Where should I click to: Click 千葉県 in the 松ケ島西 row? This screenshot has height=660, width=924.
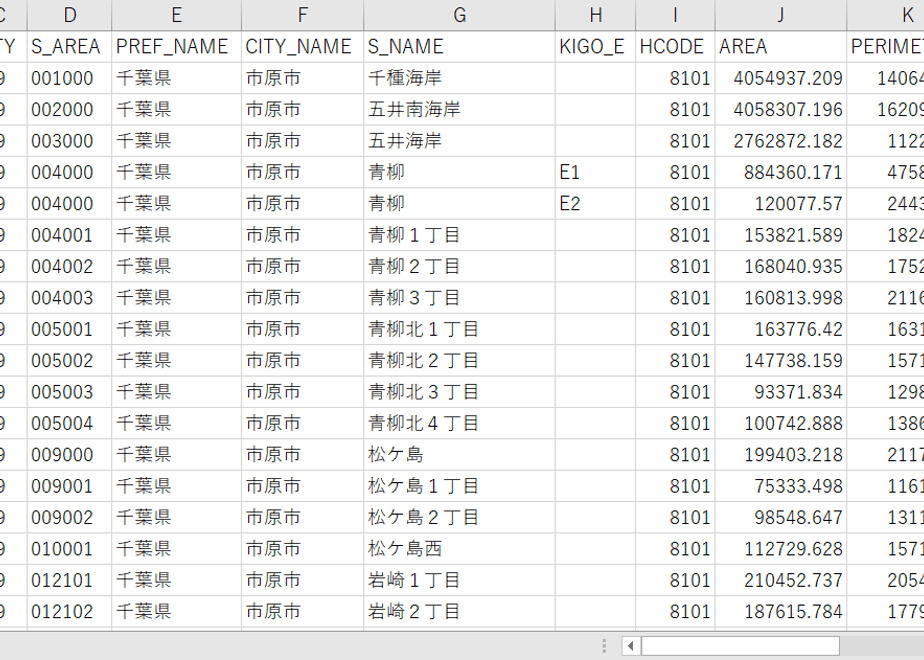[x=176, y=549]
